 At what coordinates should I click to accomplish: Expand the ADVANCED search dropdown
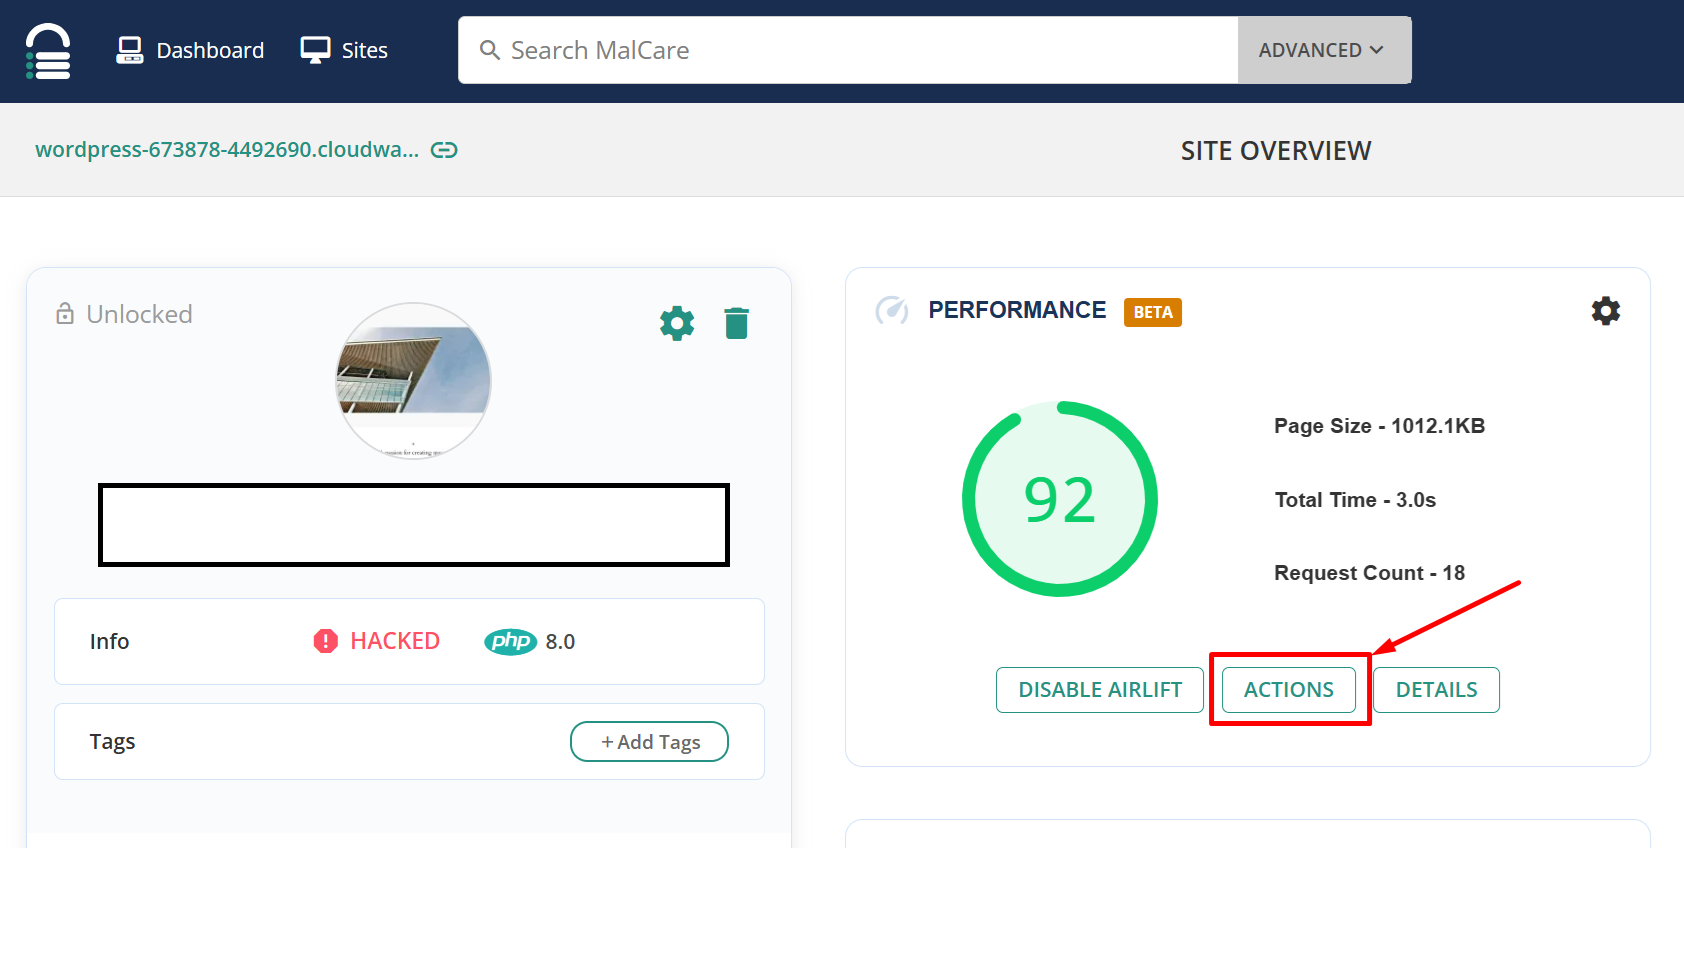(x=1324, y=50)
